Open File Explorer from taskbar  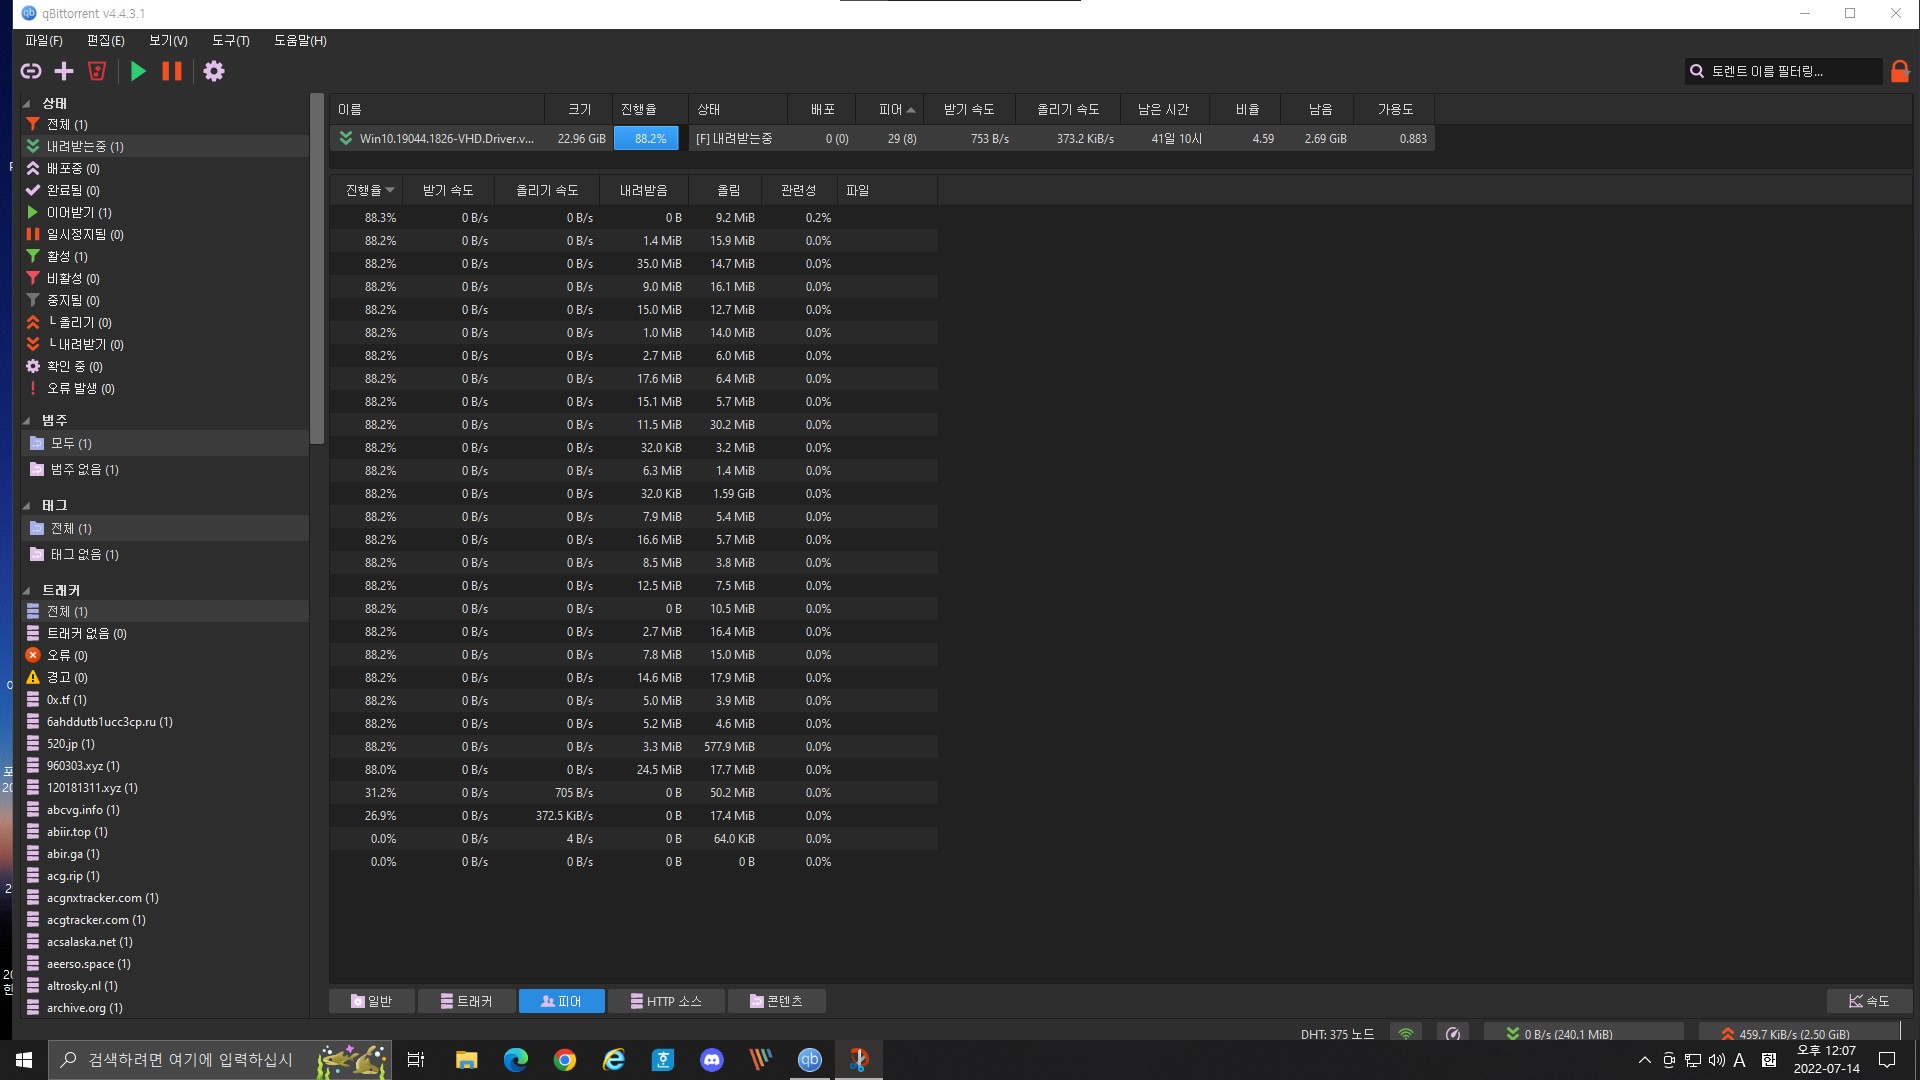[x=466, y=1060]
